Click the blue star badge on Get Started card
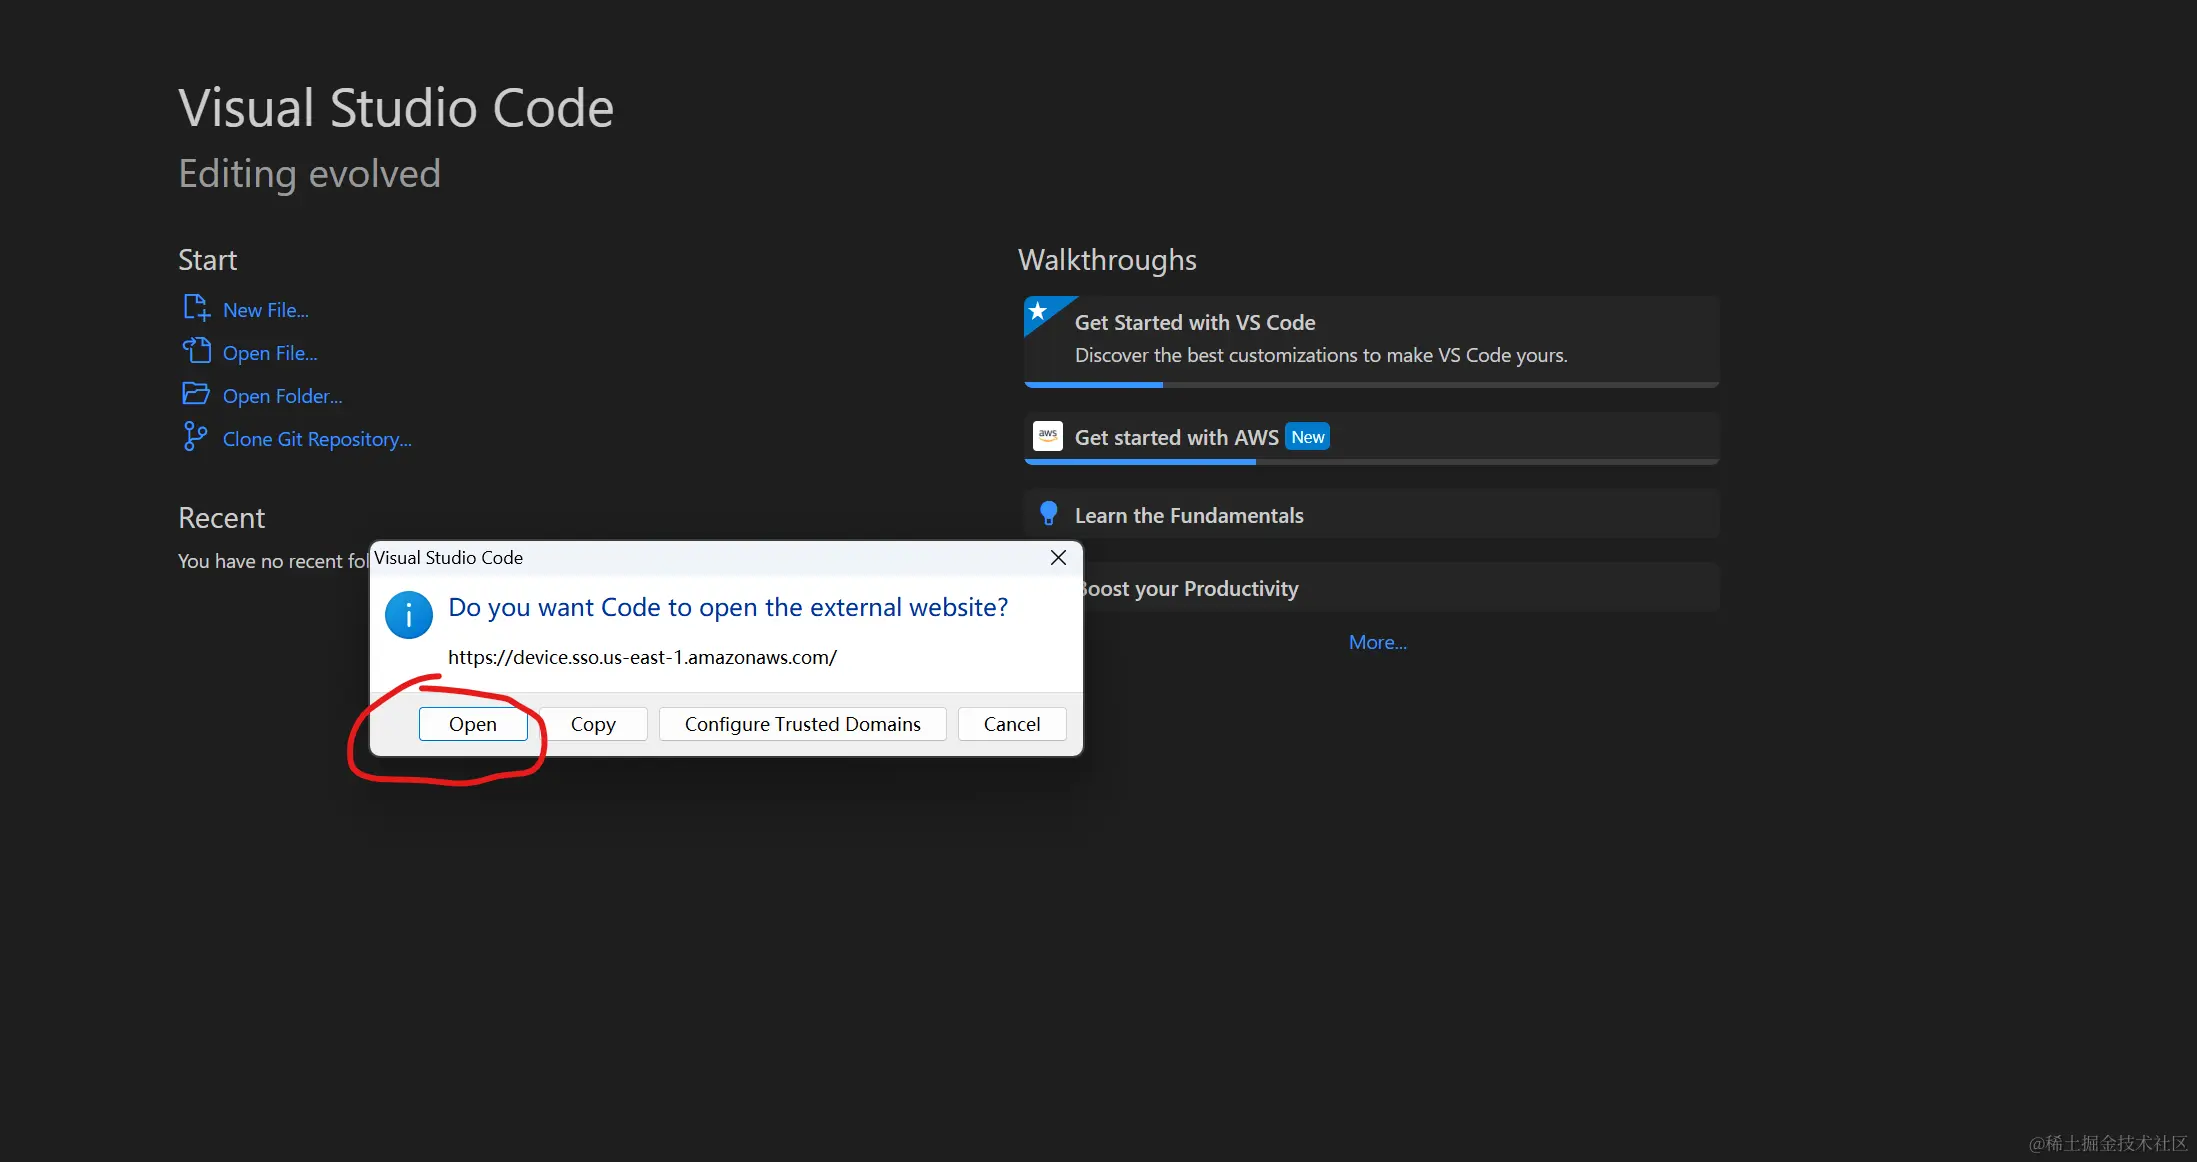The image size is (2197, 1162). point(1039,311)
